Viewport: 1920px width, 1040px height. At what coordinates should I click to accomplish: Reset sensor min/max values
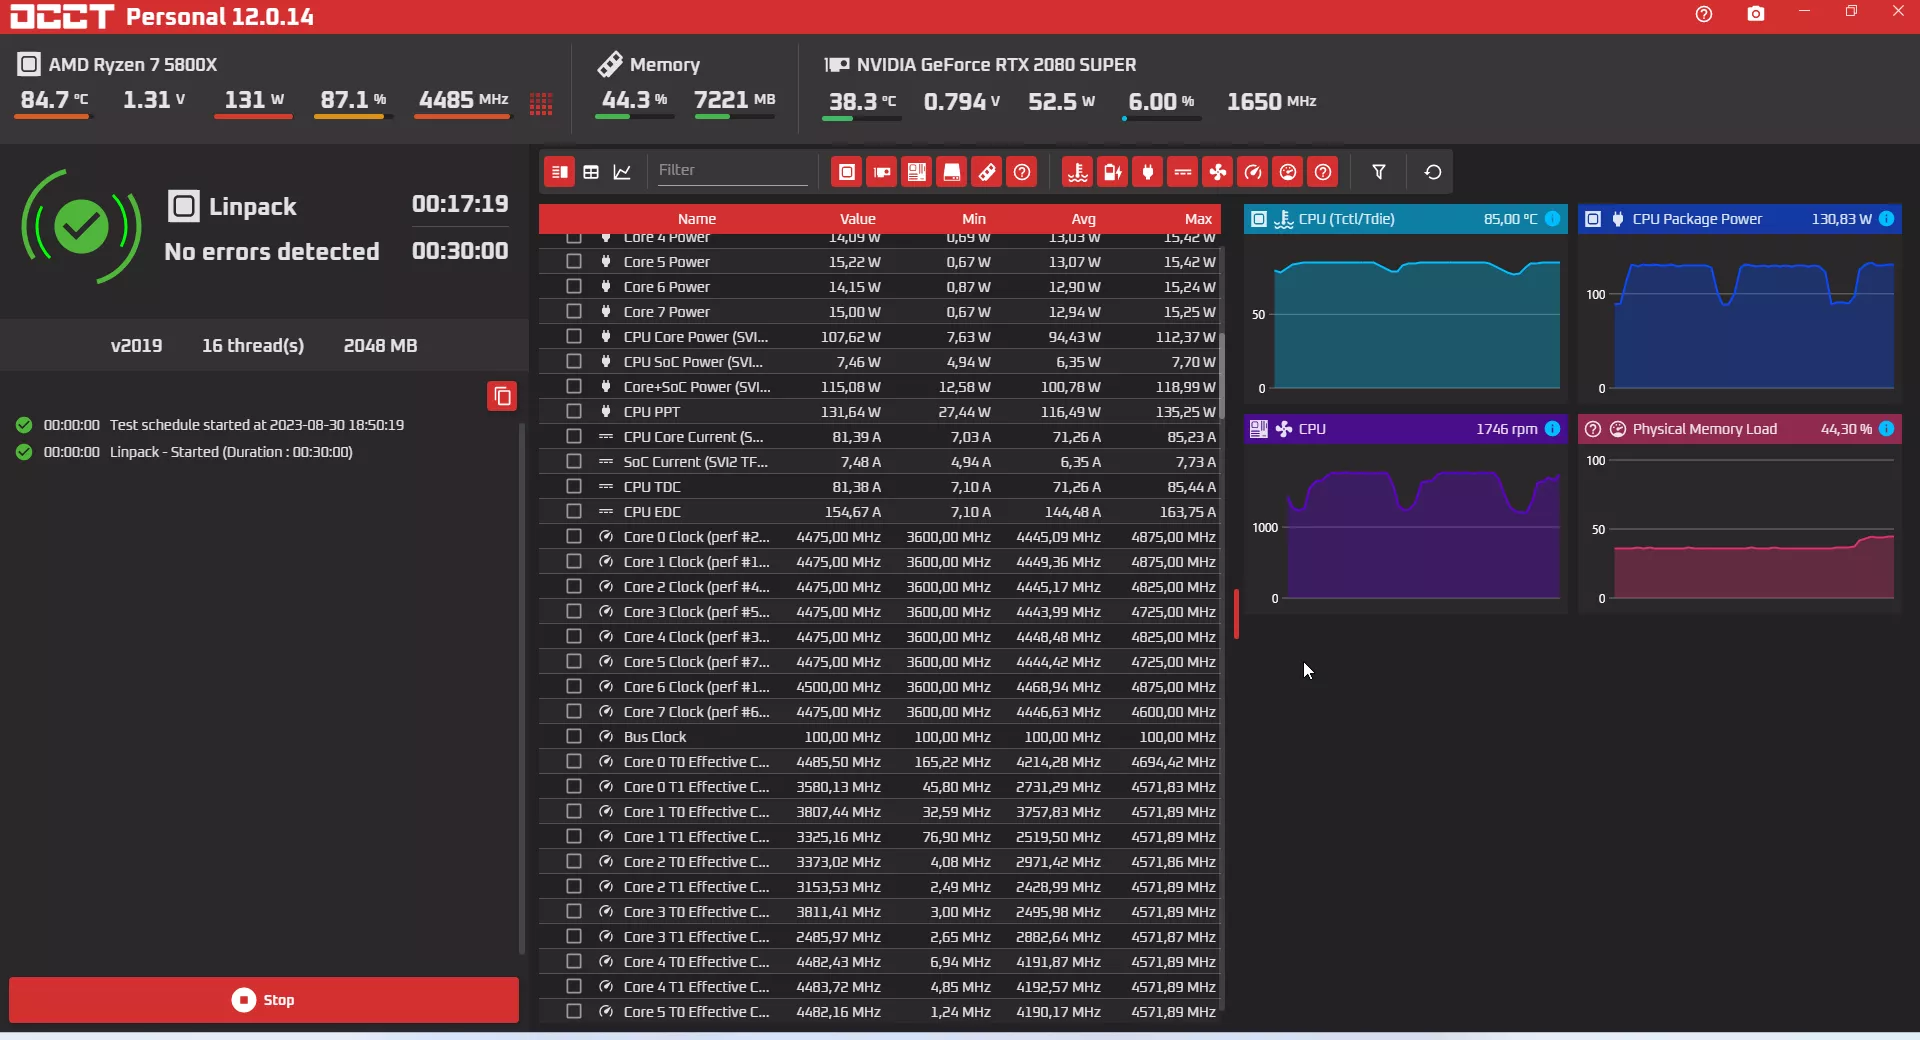[x=1433, y=172]
